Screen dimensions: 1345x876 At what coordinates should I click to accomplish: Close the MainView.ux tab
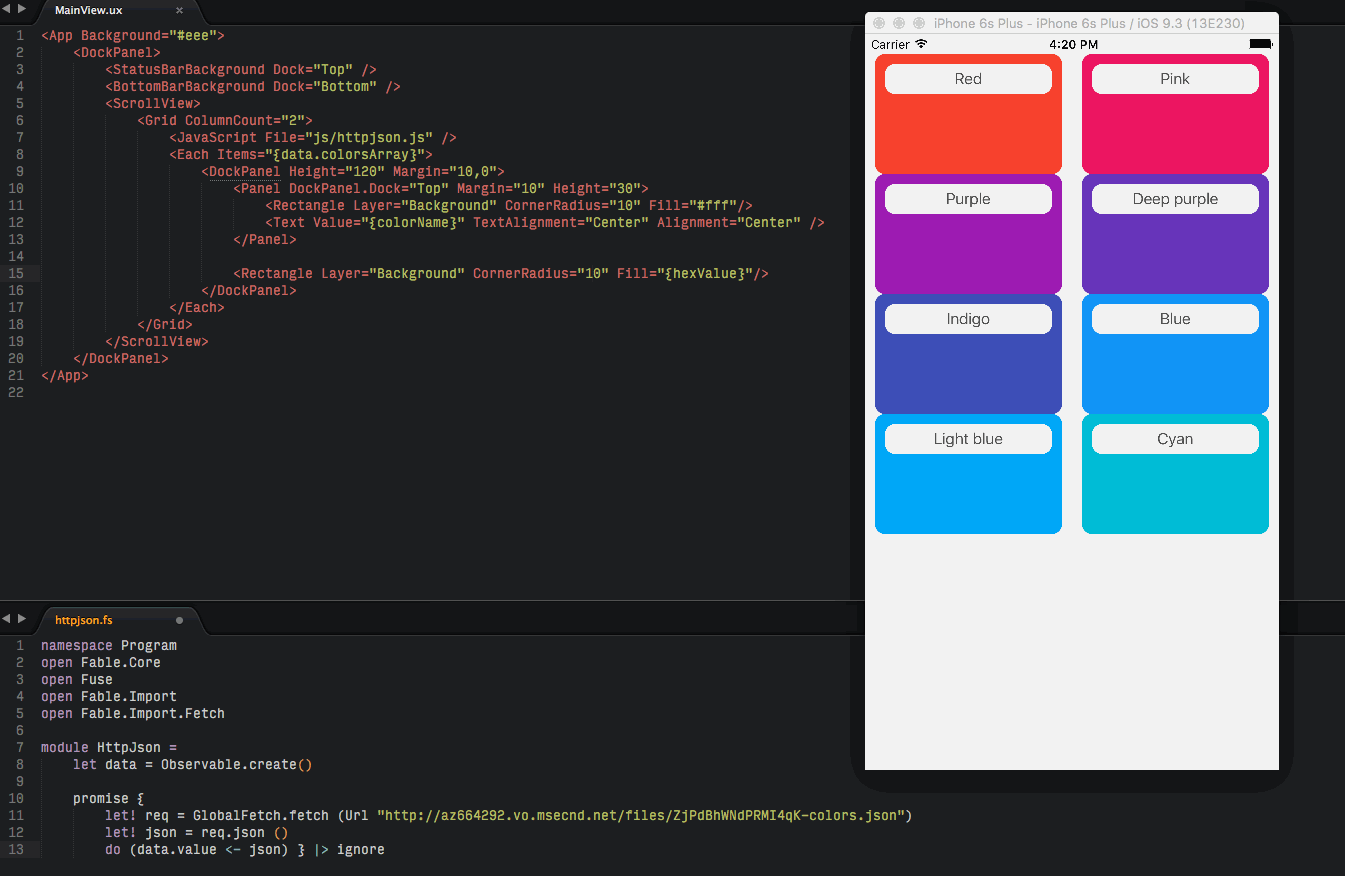[x=179, y=10]
